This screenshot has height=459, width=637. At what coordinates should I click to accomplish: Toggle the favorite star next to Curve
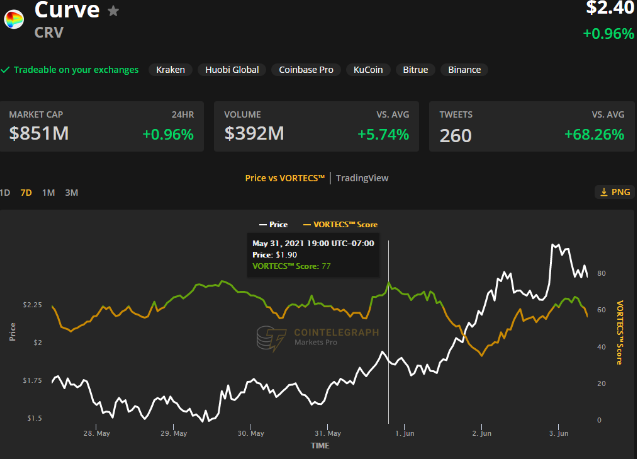[x=113, y=11]
